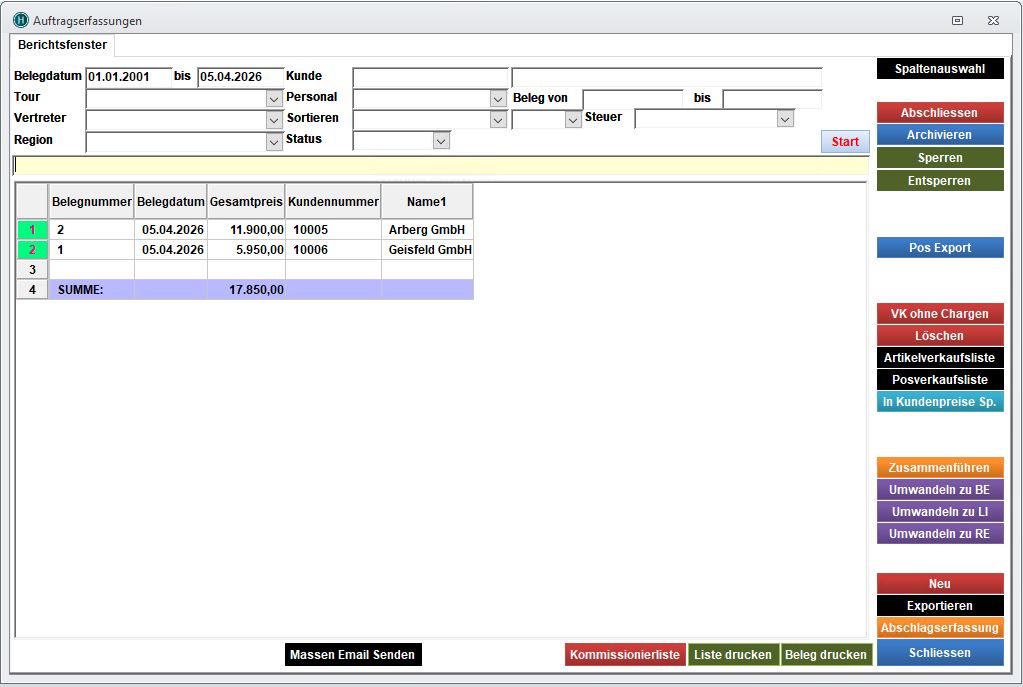
Task: Click the Massen Email Senden button
Action: point(353,655)
